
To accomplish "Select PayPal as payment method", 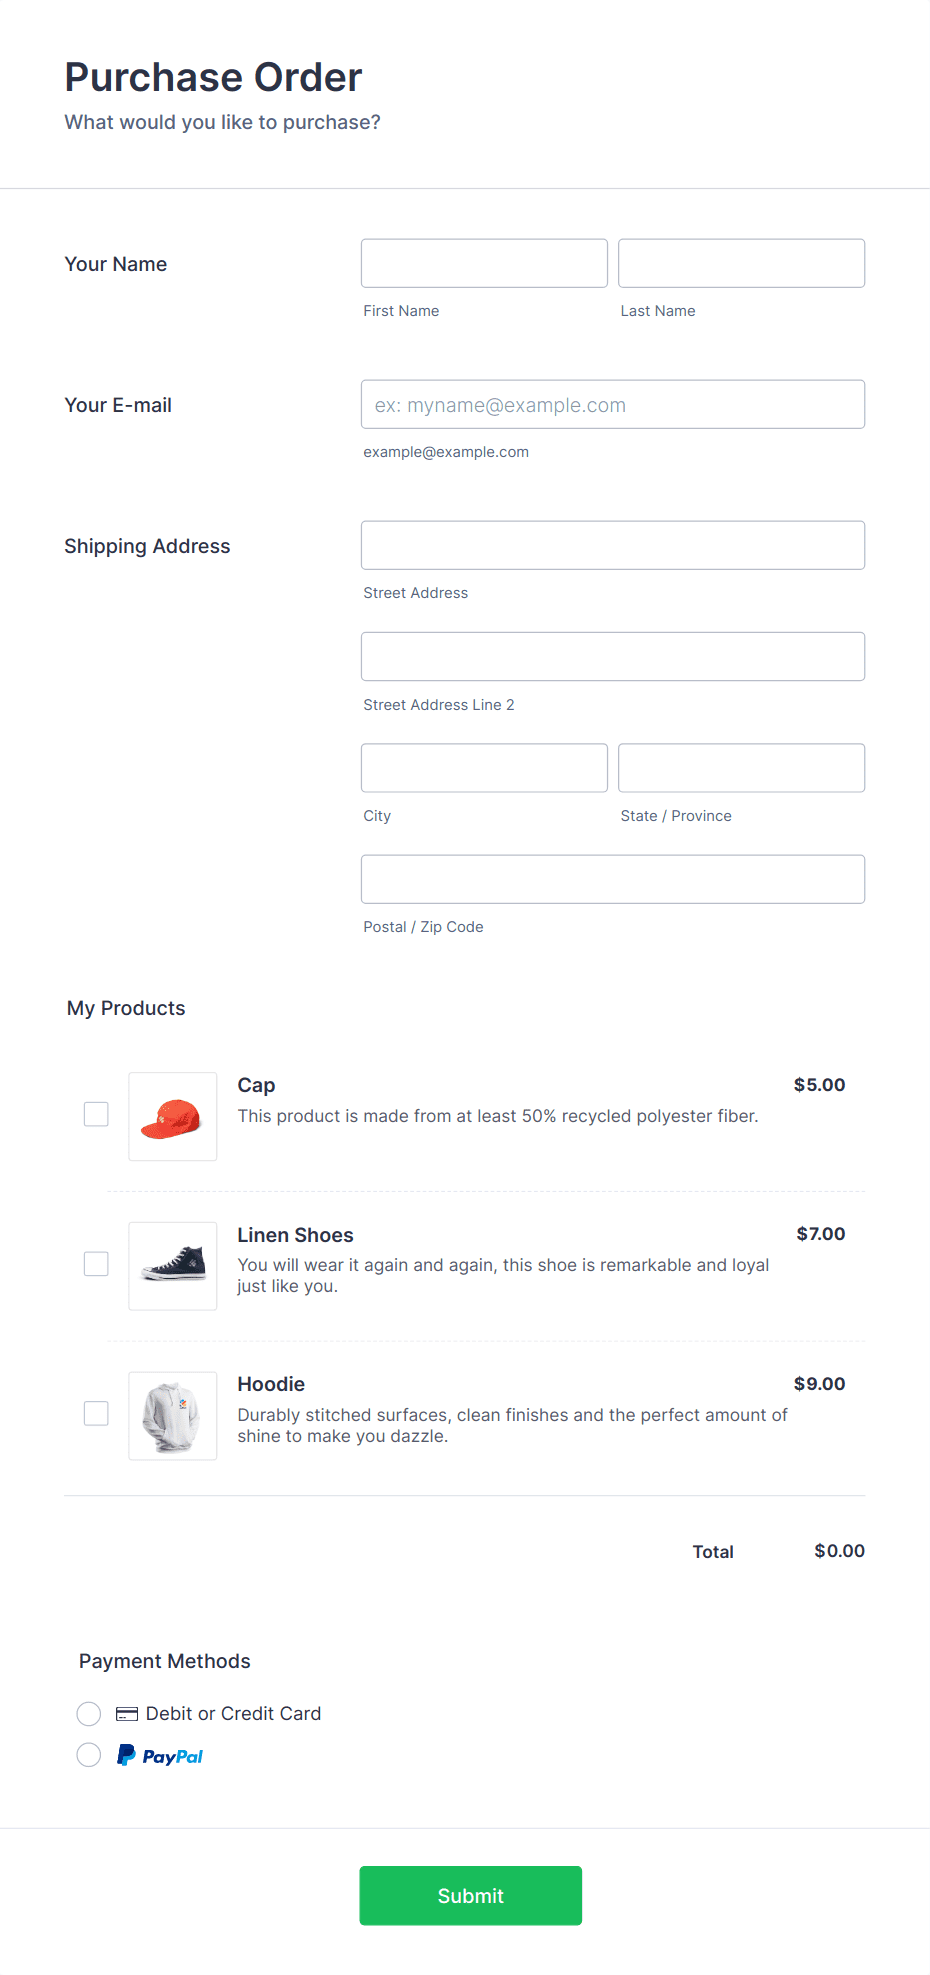I will 89,1755.
